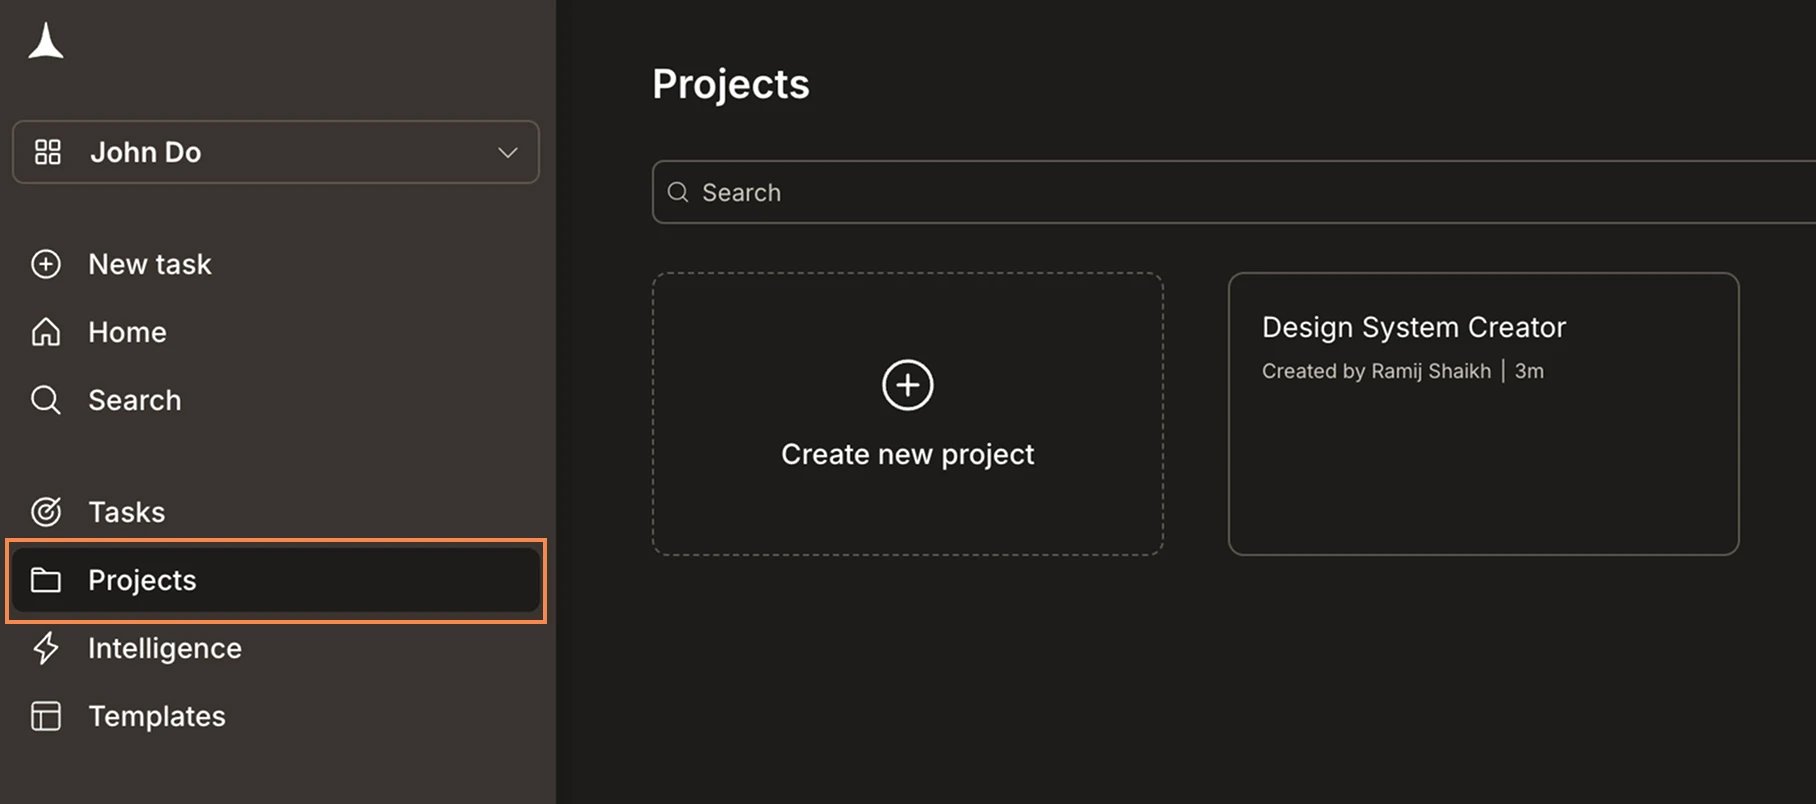
Task: Click the app logo in the sidebar
Action: point(45,41)
